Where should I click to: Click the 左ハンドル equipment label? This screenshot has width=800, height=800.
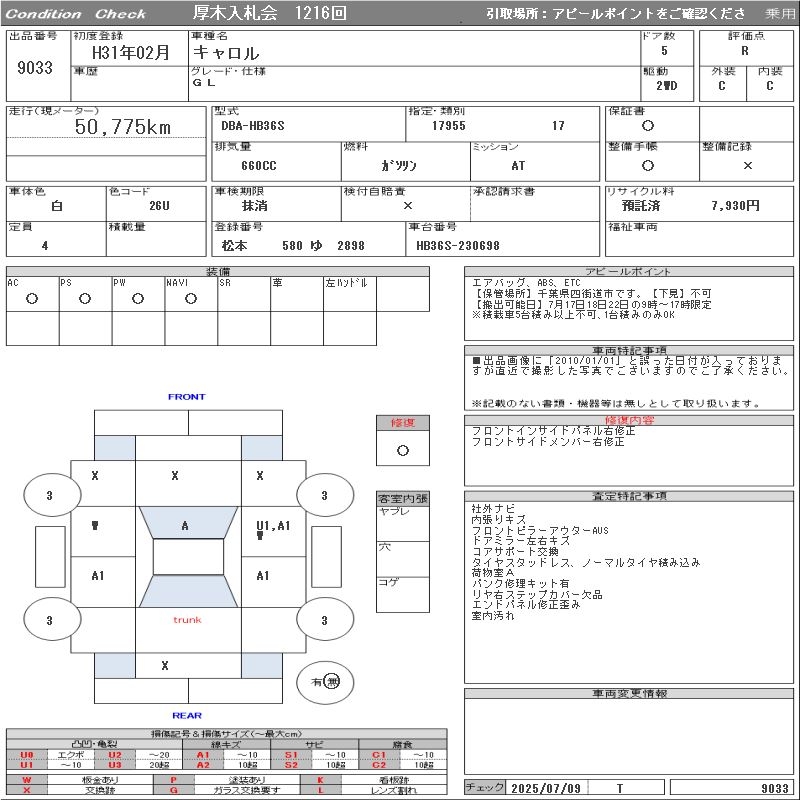click(x=346, y=283)
